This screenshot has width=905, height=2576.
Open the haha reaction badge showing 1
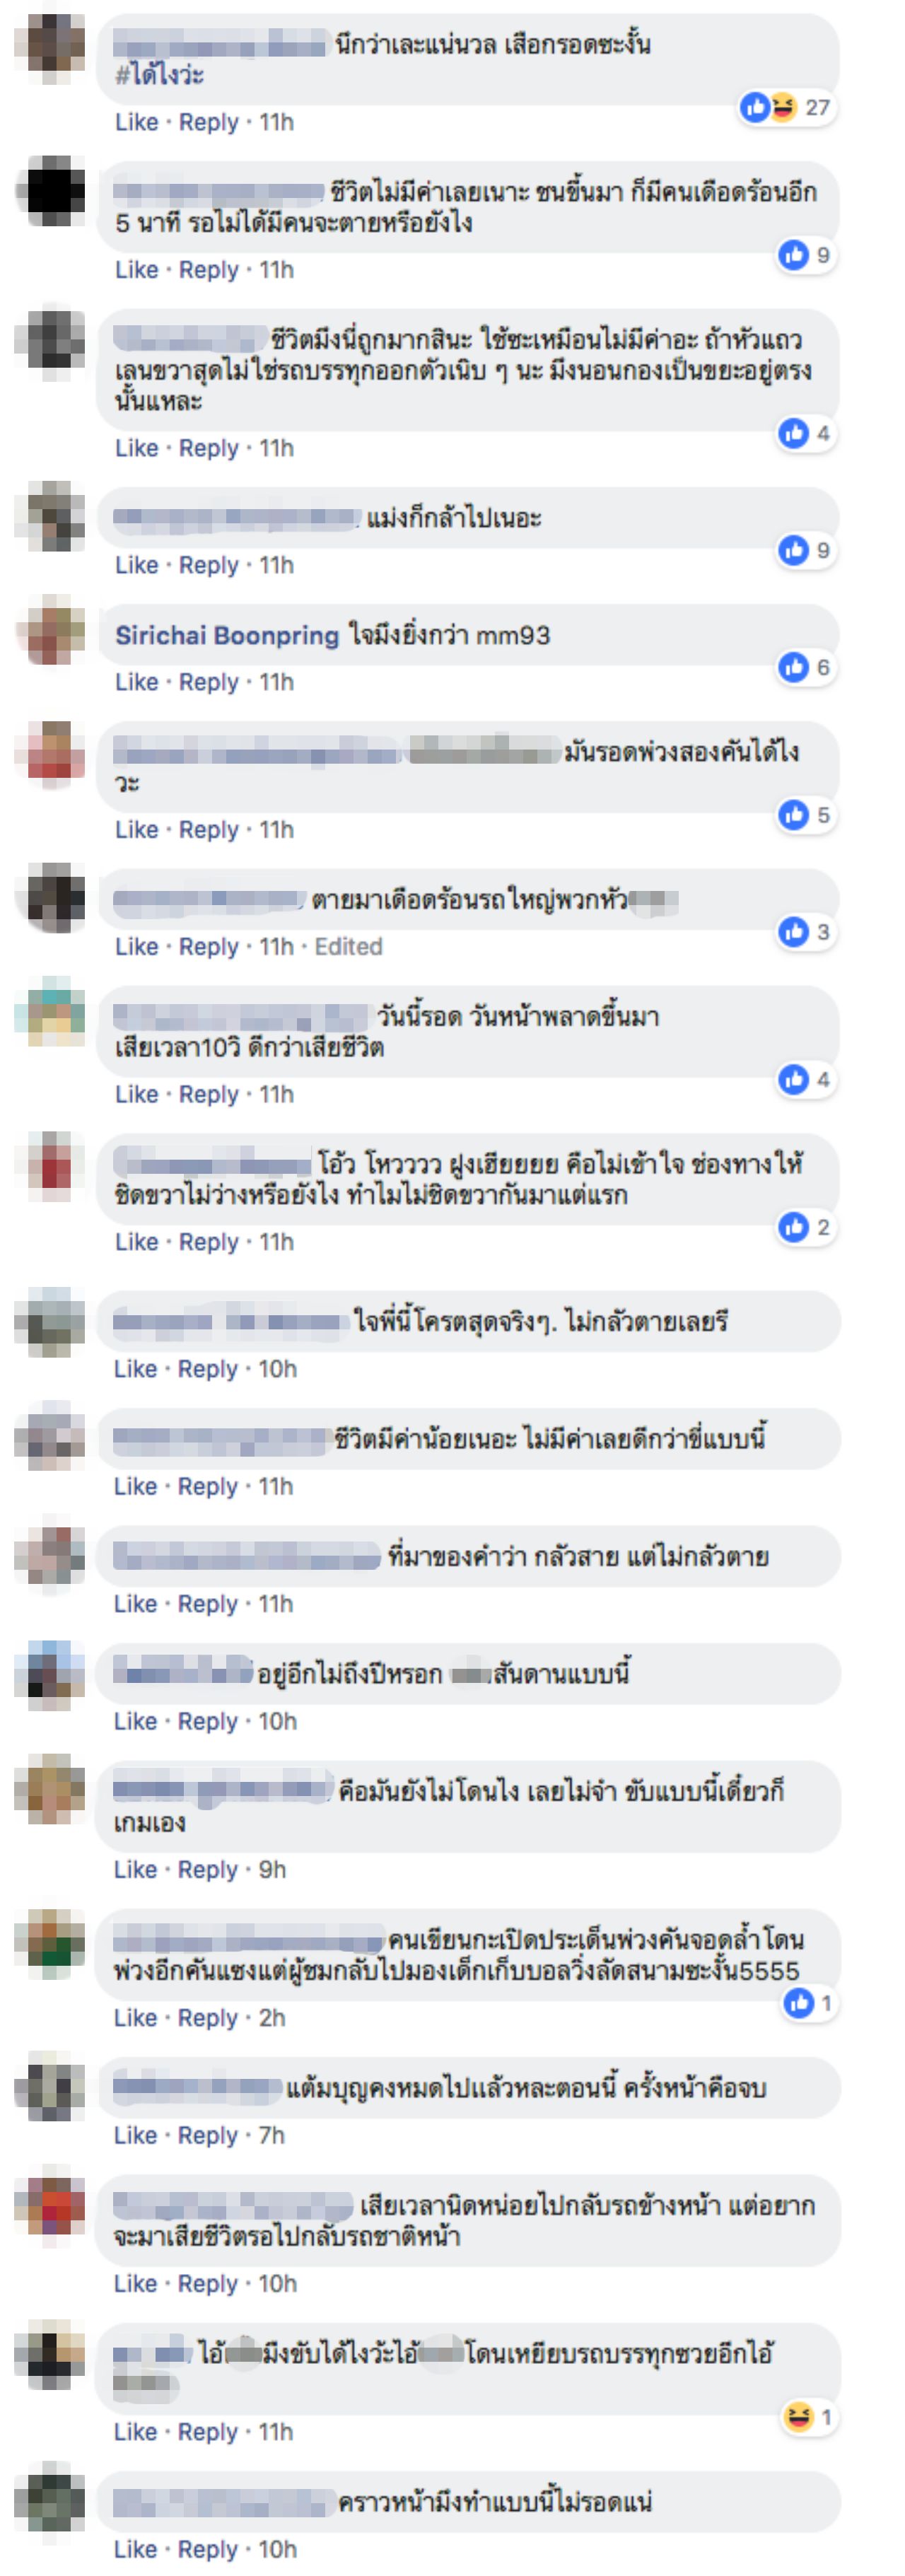[x=808, y=2417]
